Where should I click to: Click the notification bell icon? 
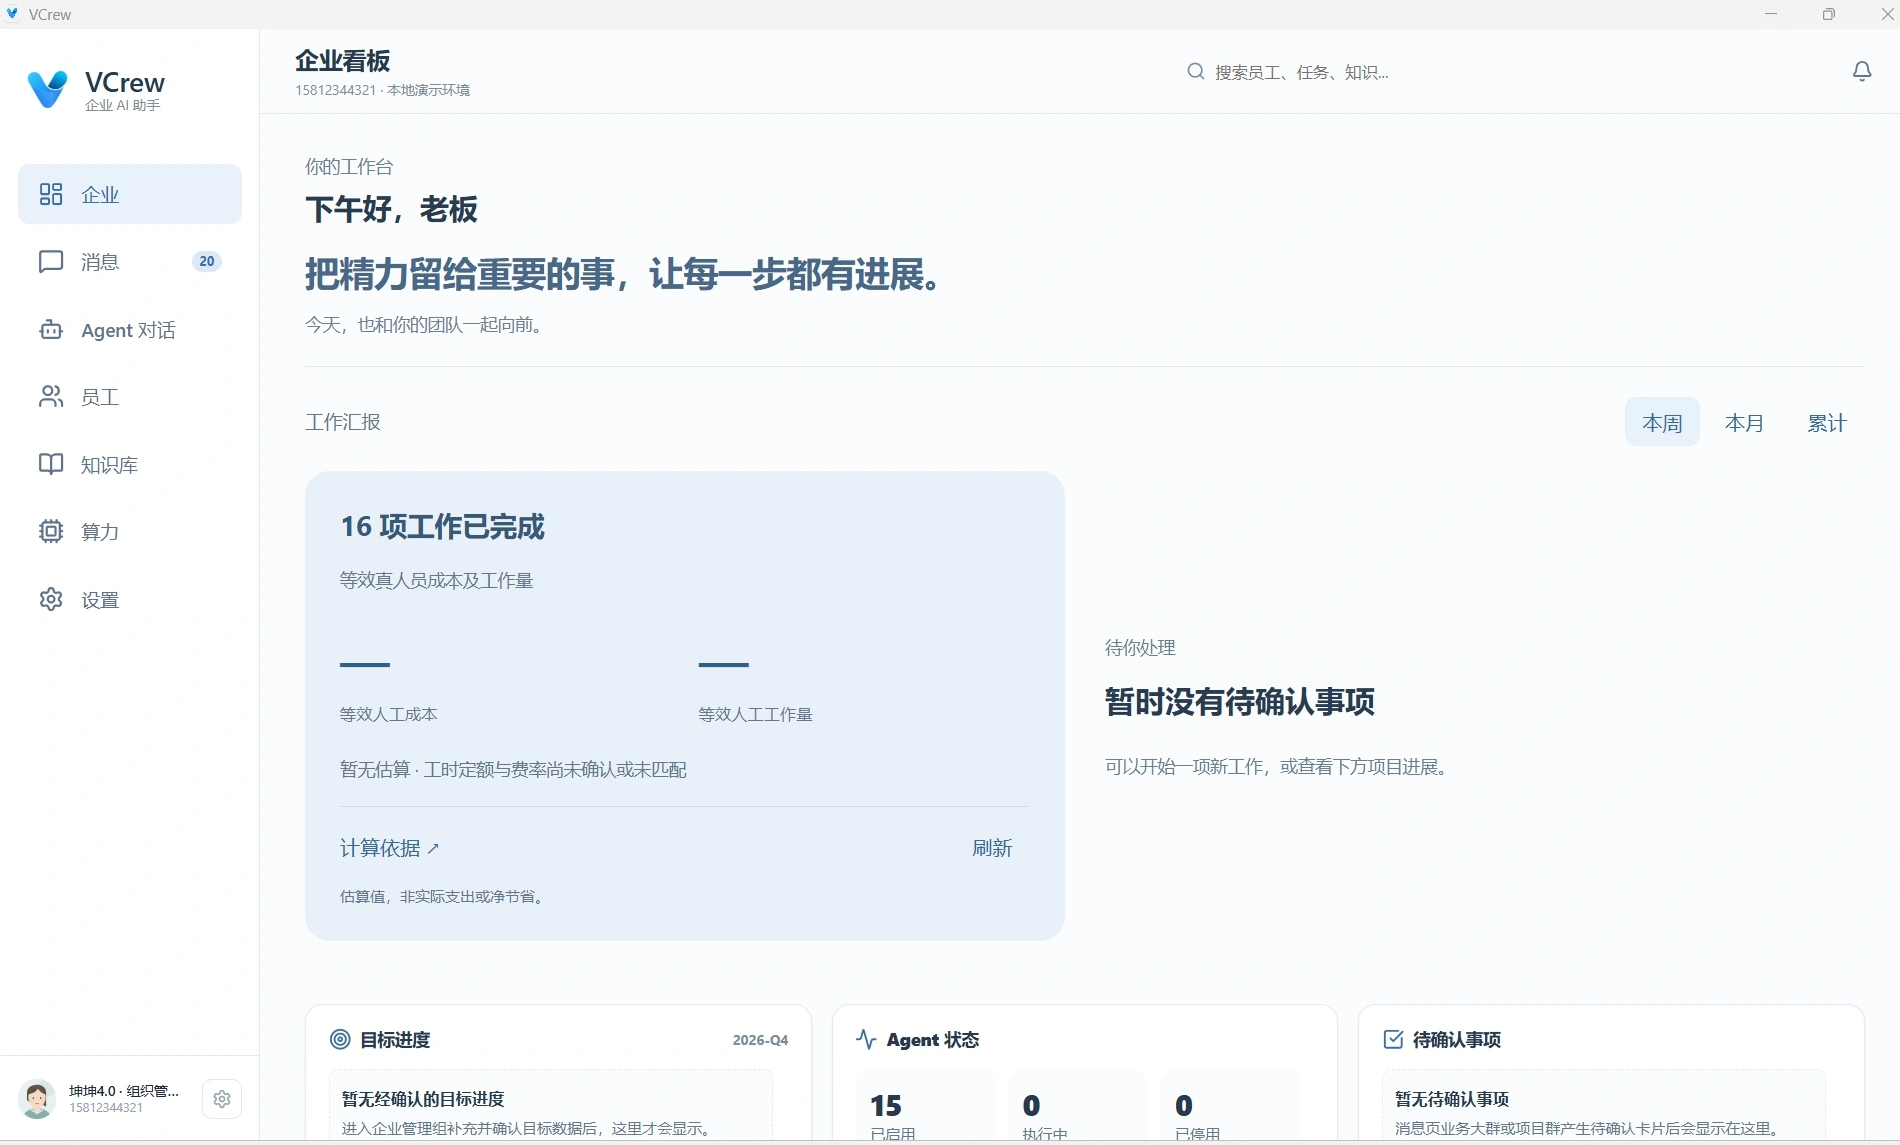1862,71
